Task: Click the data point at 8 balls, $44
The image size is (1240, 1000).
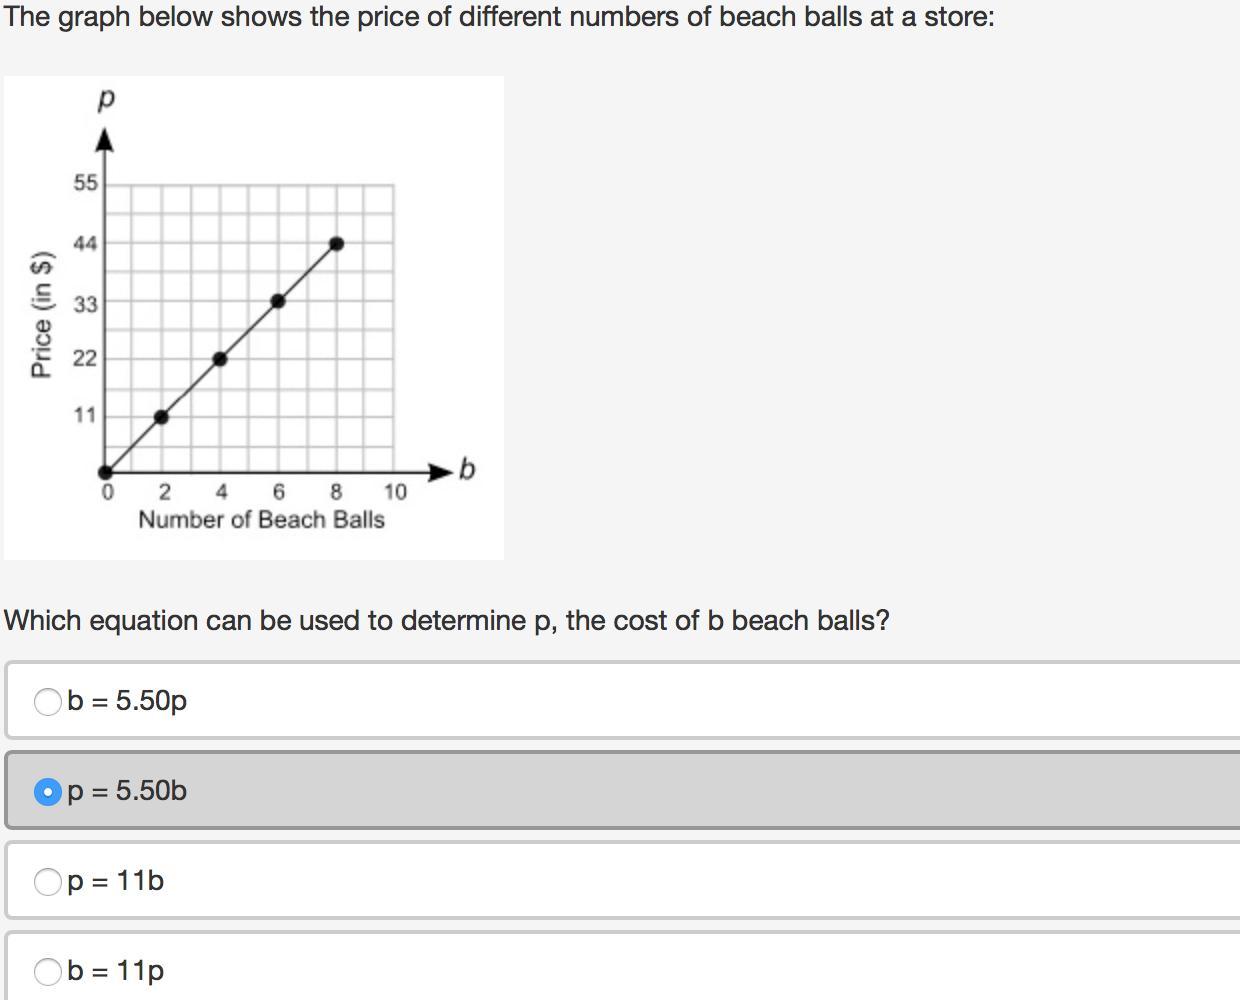Action: point(337,243)
